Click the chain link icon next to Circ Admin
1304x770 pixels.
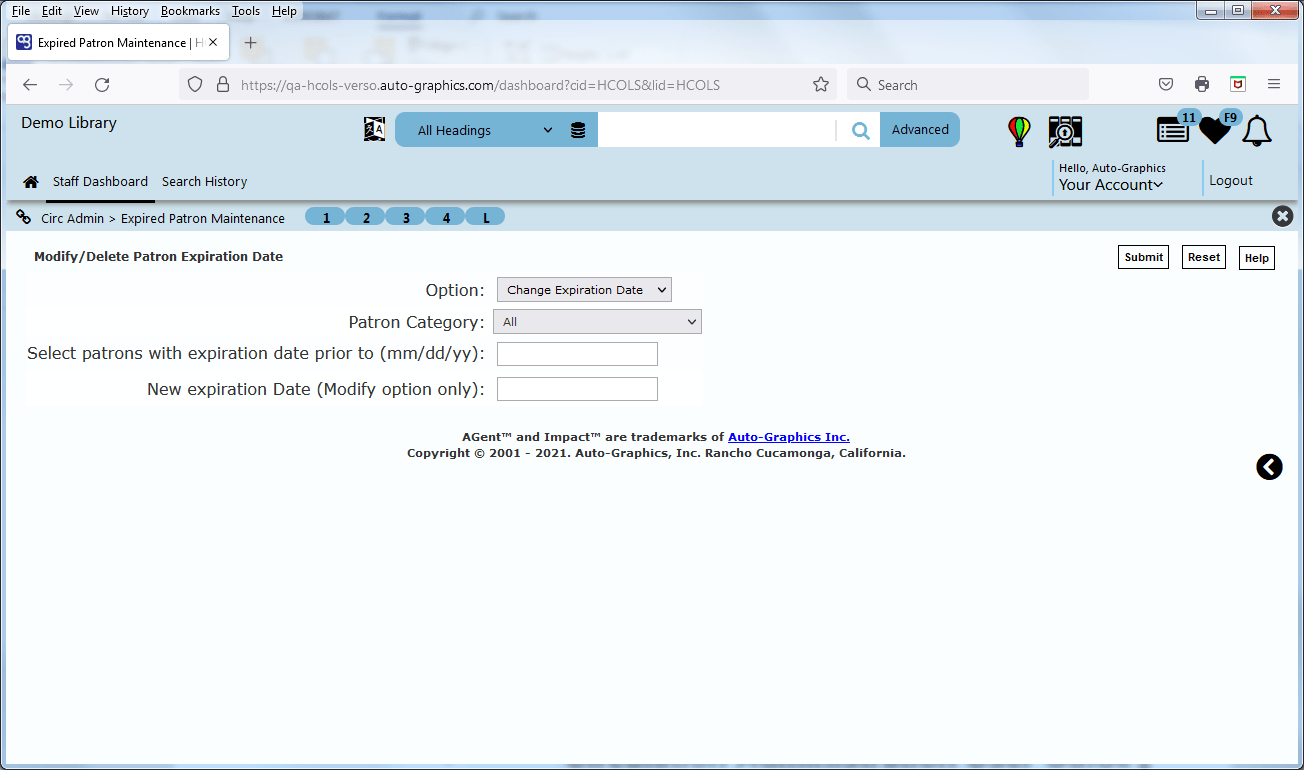[x=24, y=217]
